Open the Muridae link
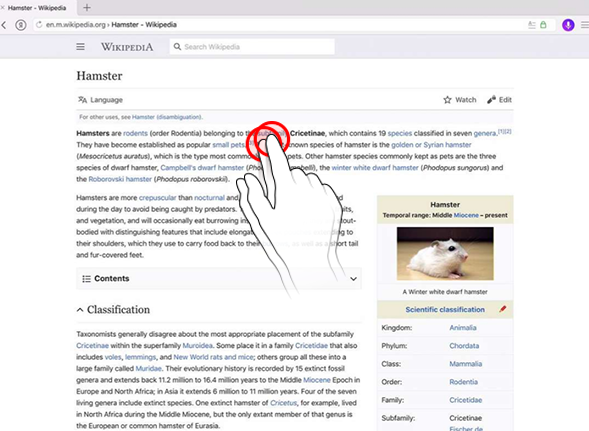The height and width of the screenshot is (431, 589). pyautogui.click(x=148, y=369)
